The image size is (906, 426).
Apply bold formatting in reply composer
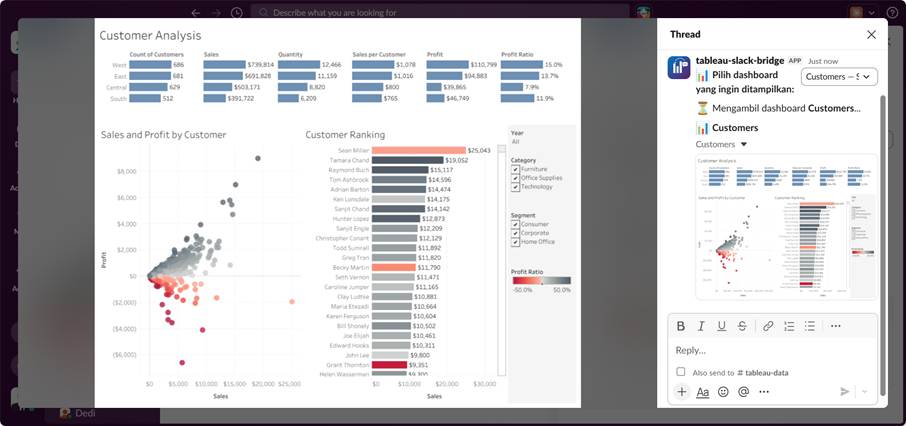681,326
